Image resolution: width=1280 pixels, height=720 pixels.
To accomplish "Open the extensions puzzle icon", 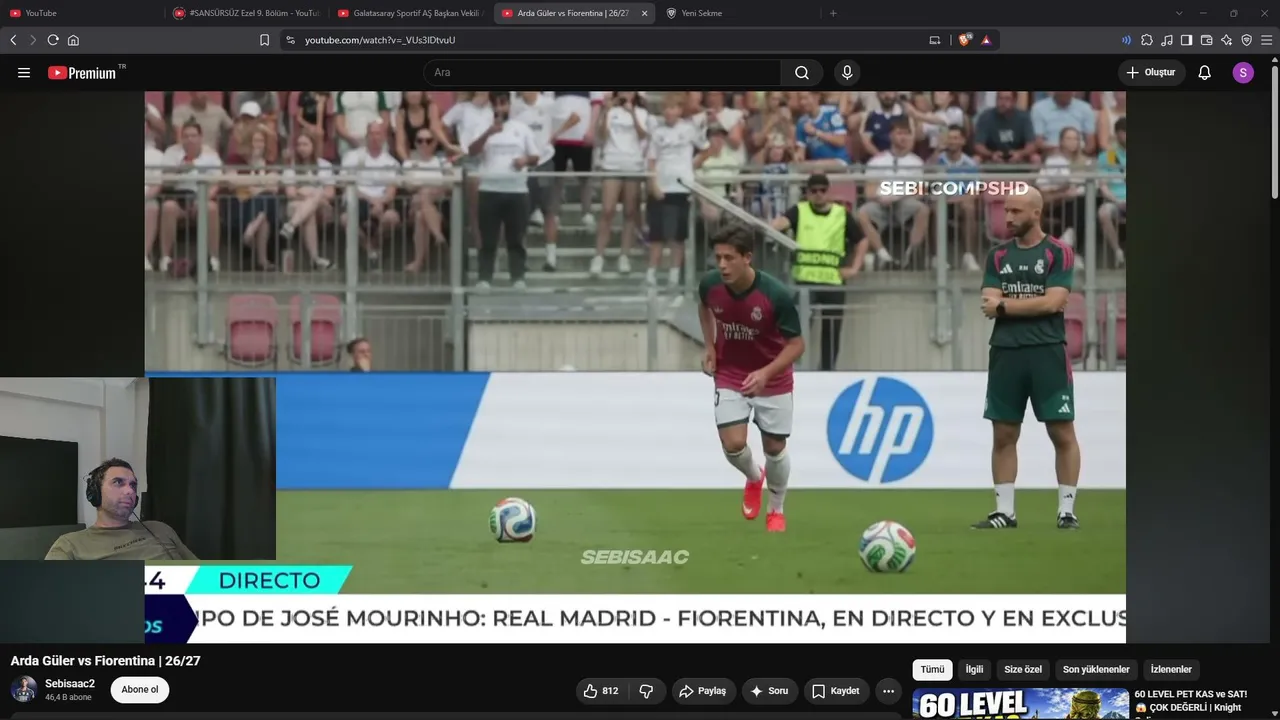I will 1147,40.
